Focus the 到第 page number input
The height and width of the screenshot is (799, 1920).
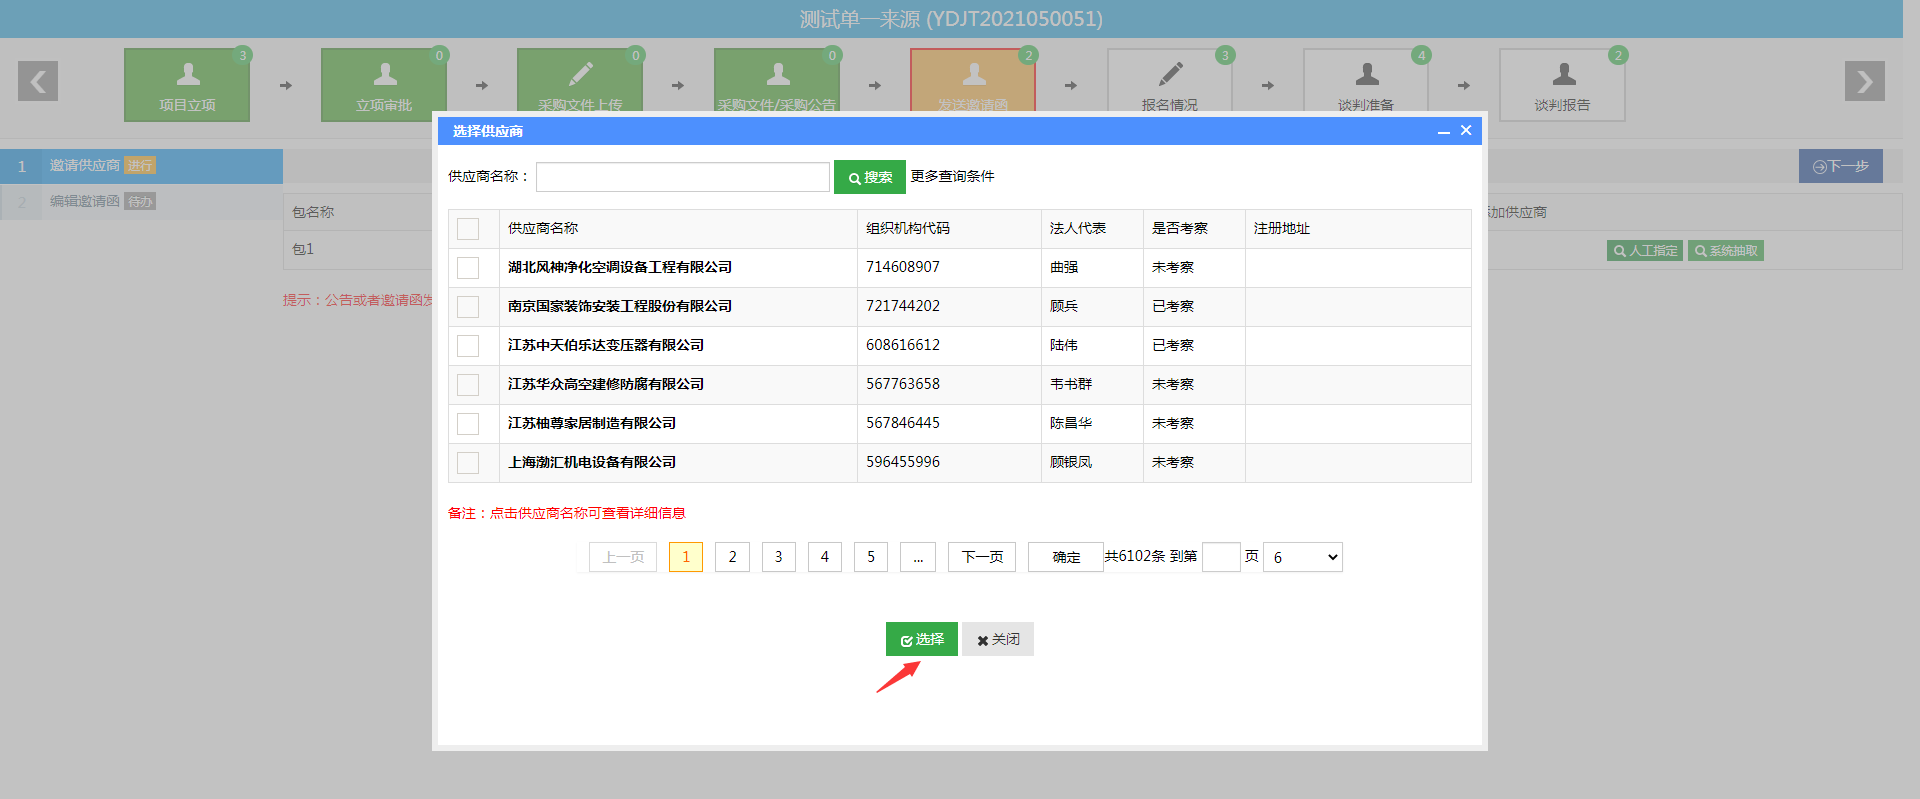(x=1221, y=557)
